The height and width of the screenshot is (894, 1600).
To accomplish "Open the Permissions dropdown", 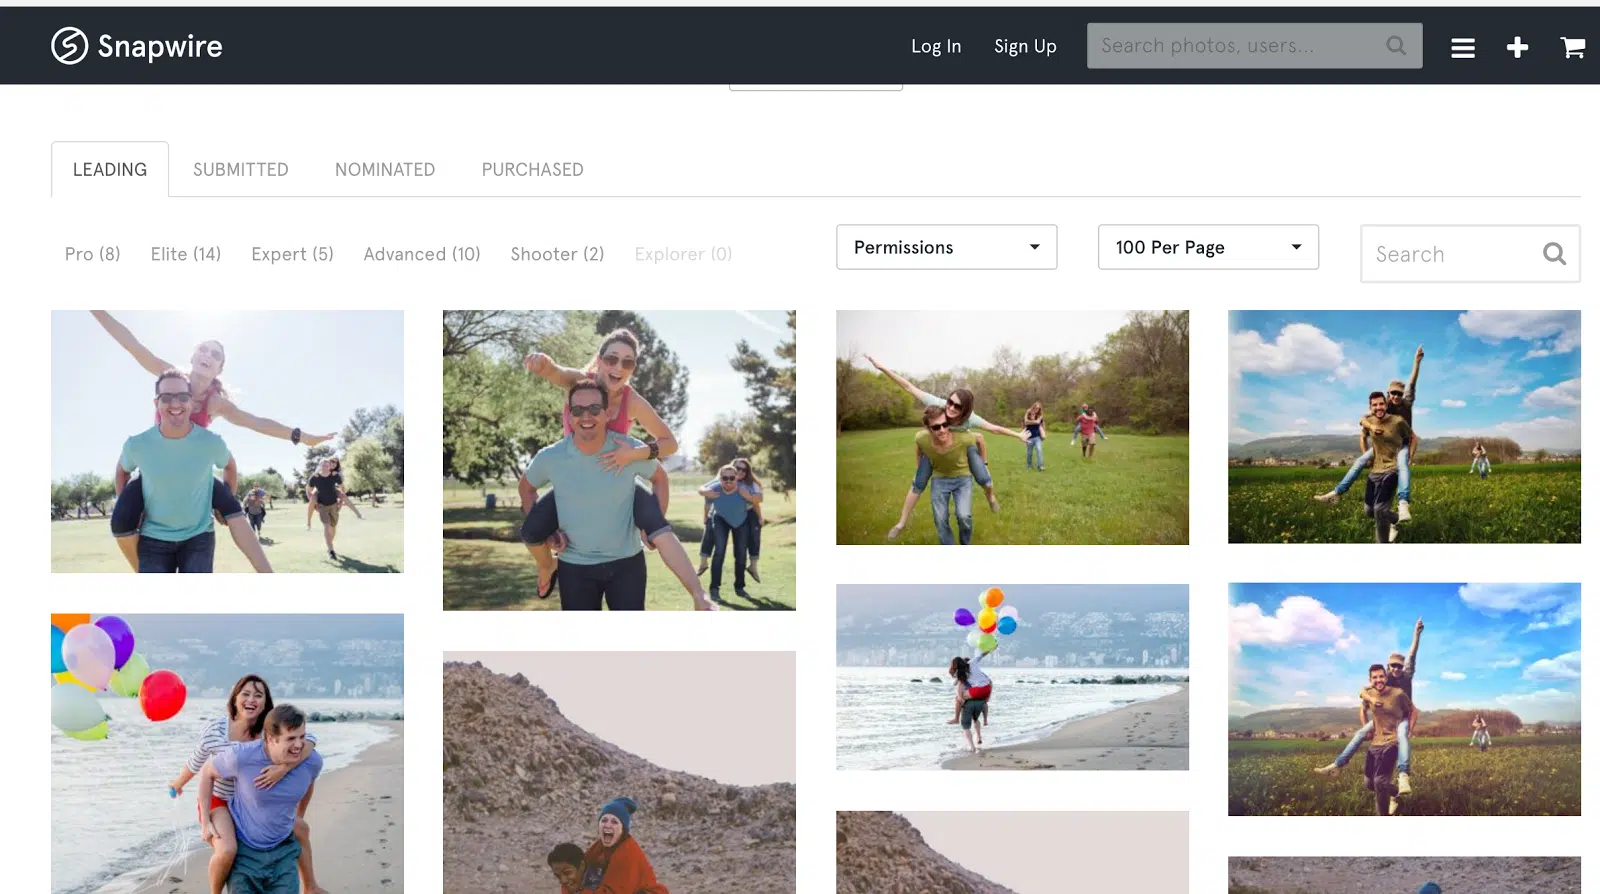I will [946, 247].
